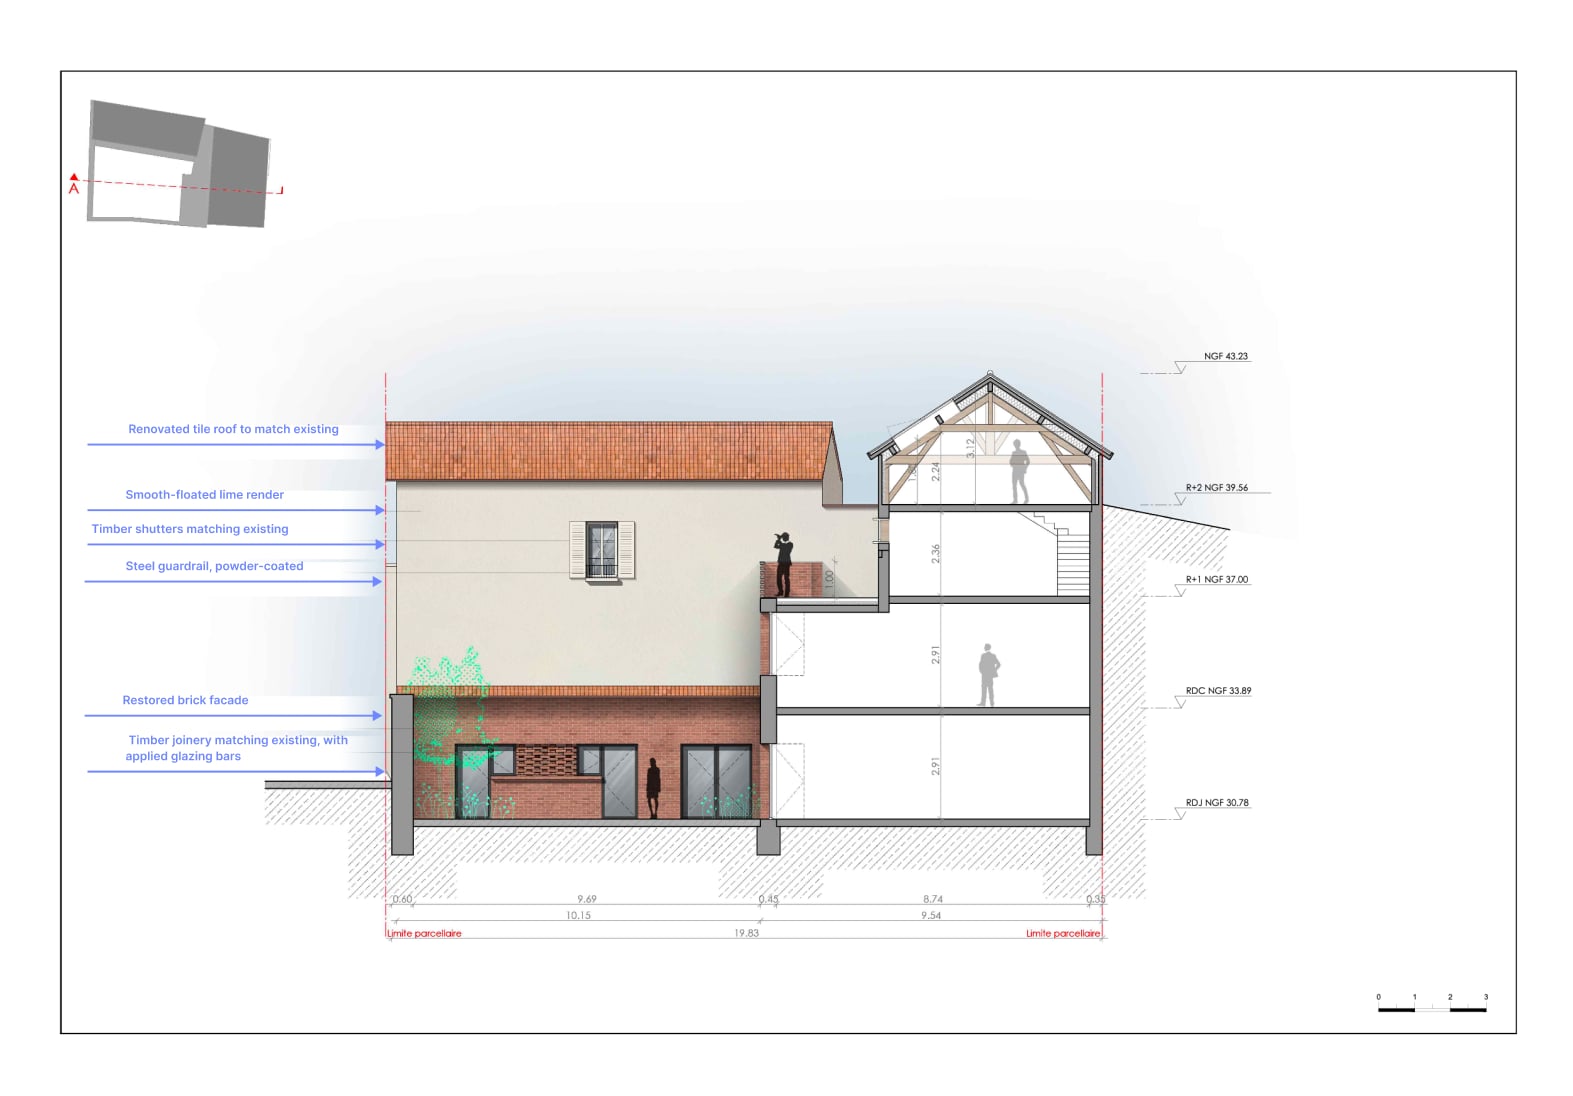This screenshot has width=1573, height=1096.
Task: Click the 9.69 dimension value
Action: pos(587,899)
